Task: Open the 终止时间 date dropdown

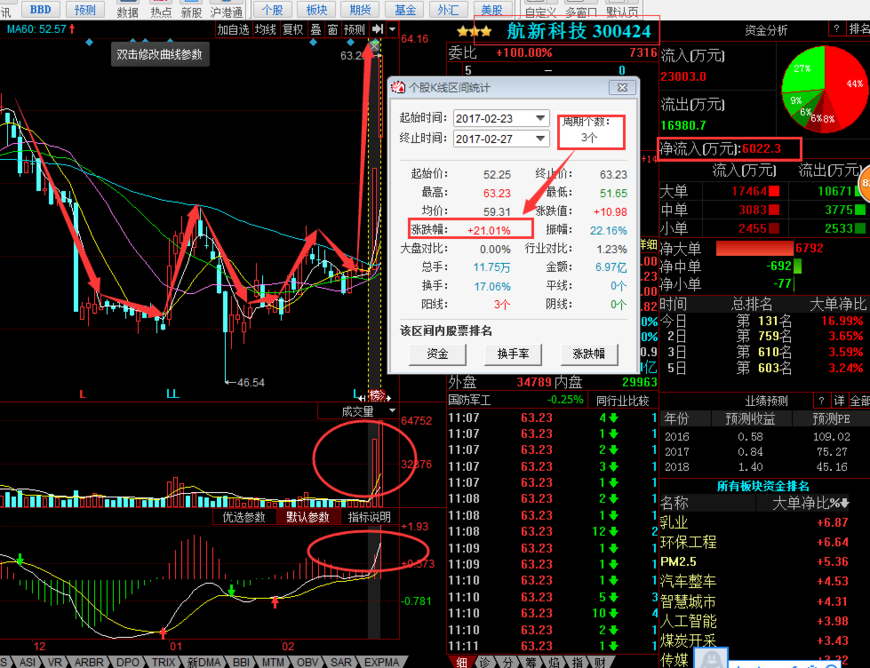Action: tap(540, 139)
